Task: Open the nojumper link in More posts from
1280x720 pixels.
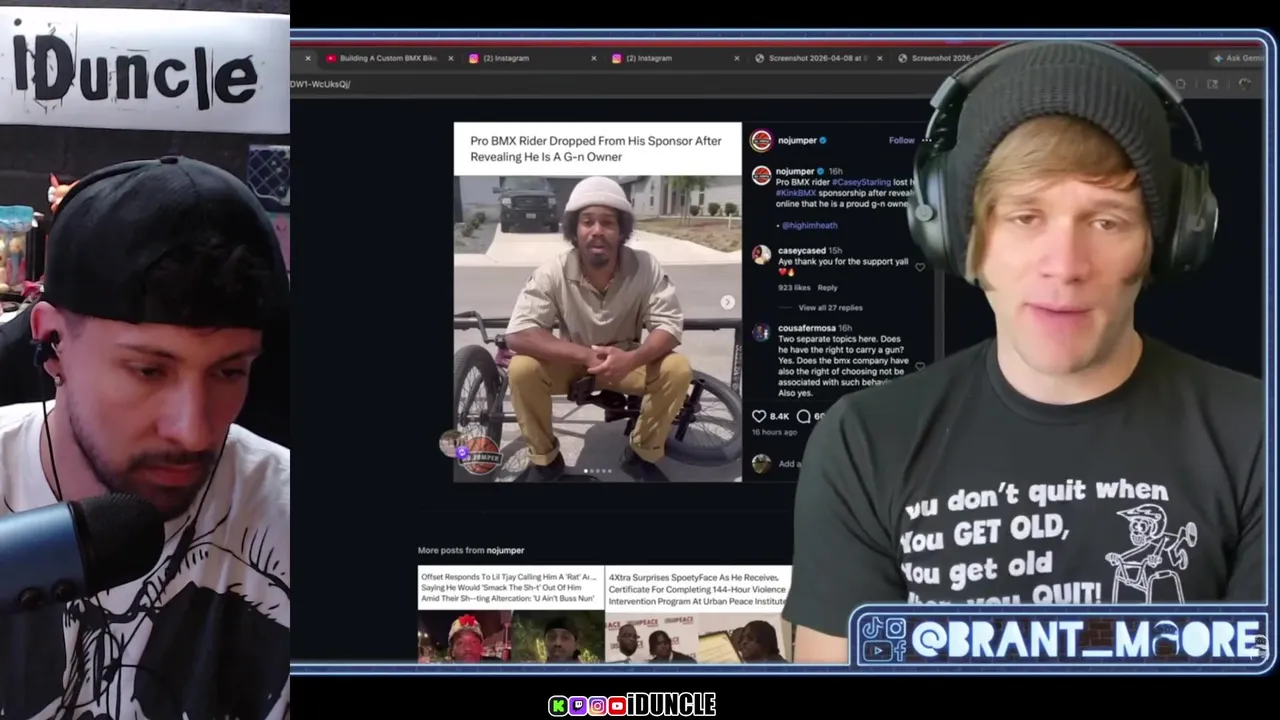Action: (x=505, y=550)
